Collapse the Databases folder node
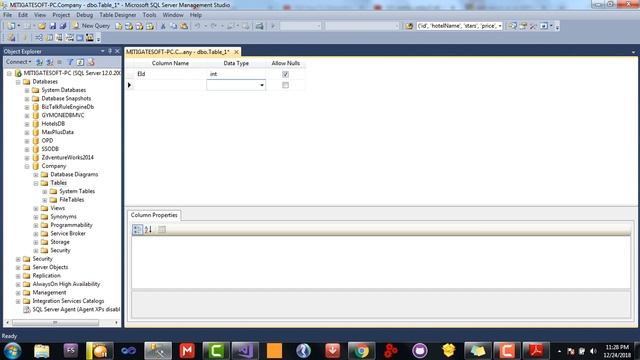 (18, 82)
